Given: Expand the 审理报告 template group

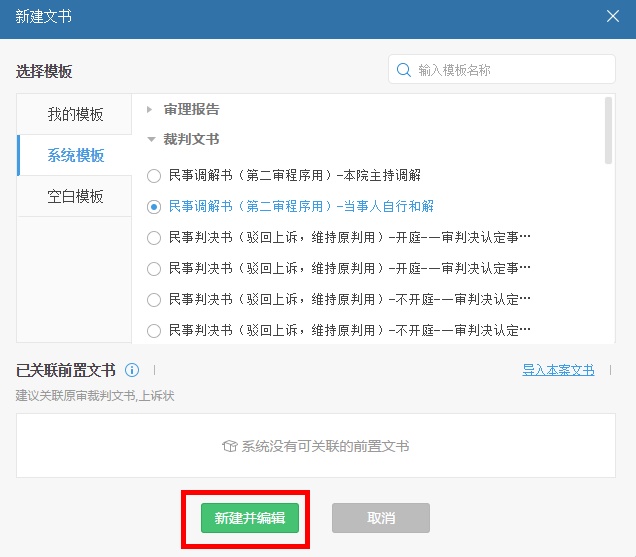Looking at the screenshot, I should tap(151, 109).
